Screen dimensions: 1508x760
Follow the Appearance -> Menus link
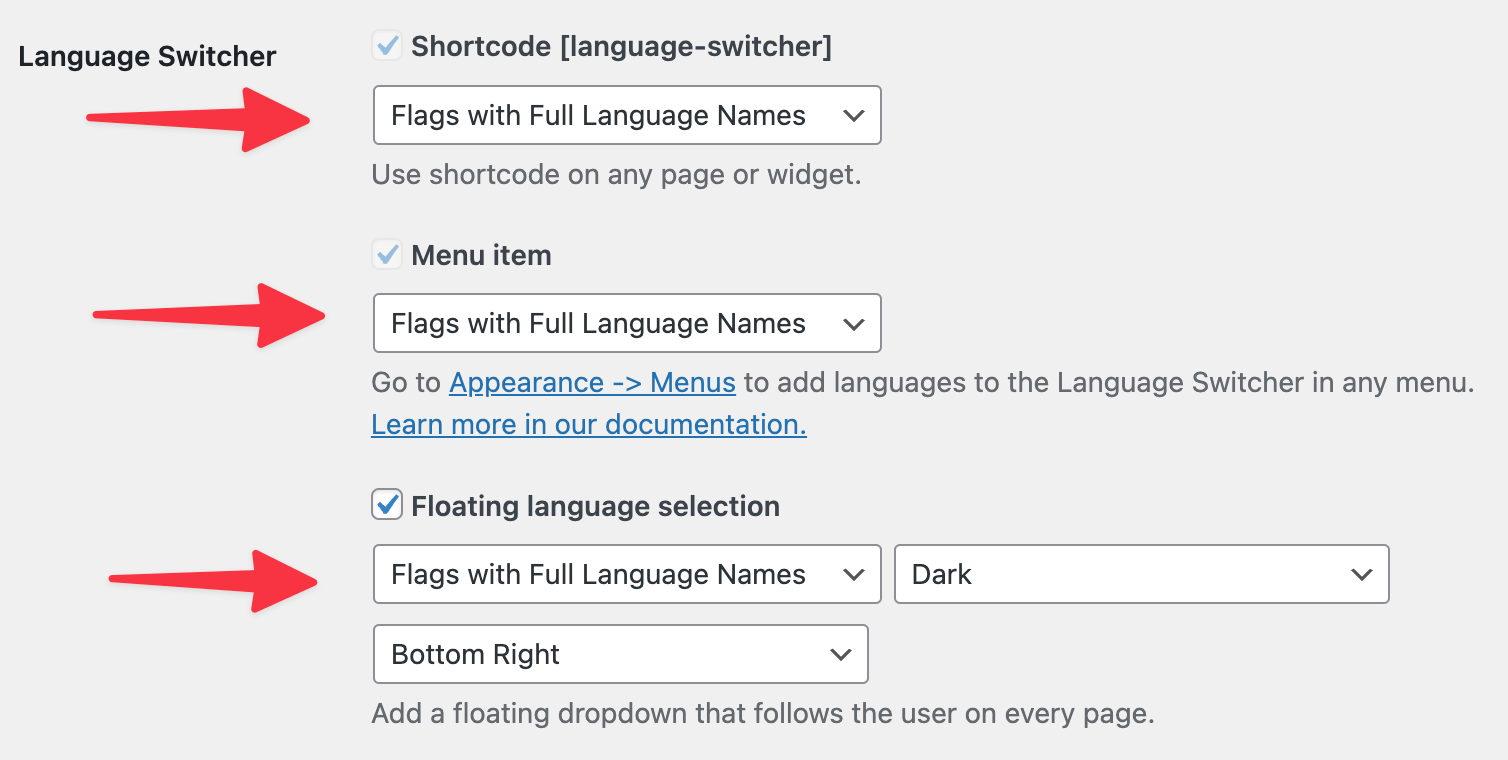point(592,383)
